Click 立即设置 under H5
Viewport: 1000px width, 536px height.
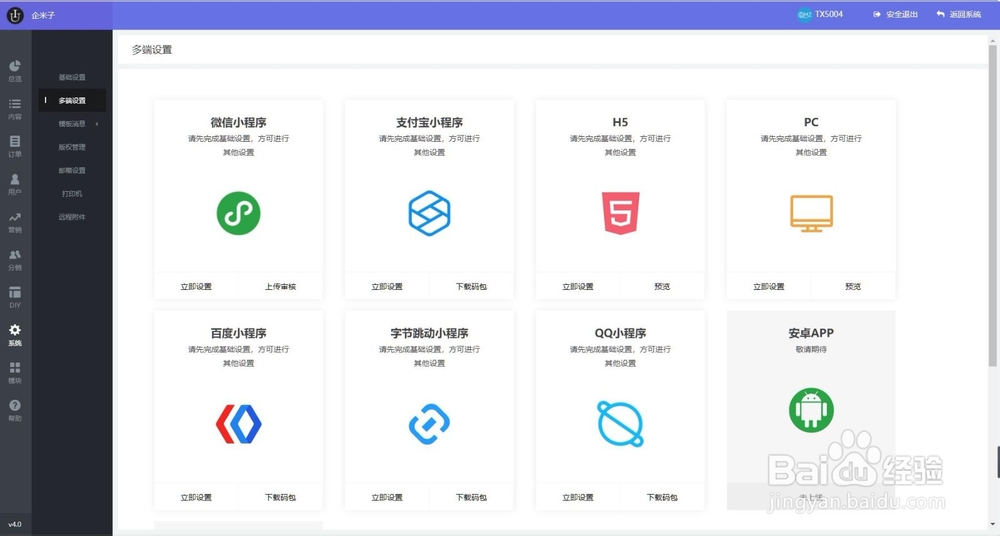point(578,287)
